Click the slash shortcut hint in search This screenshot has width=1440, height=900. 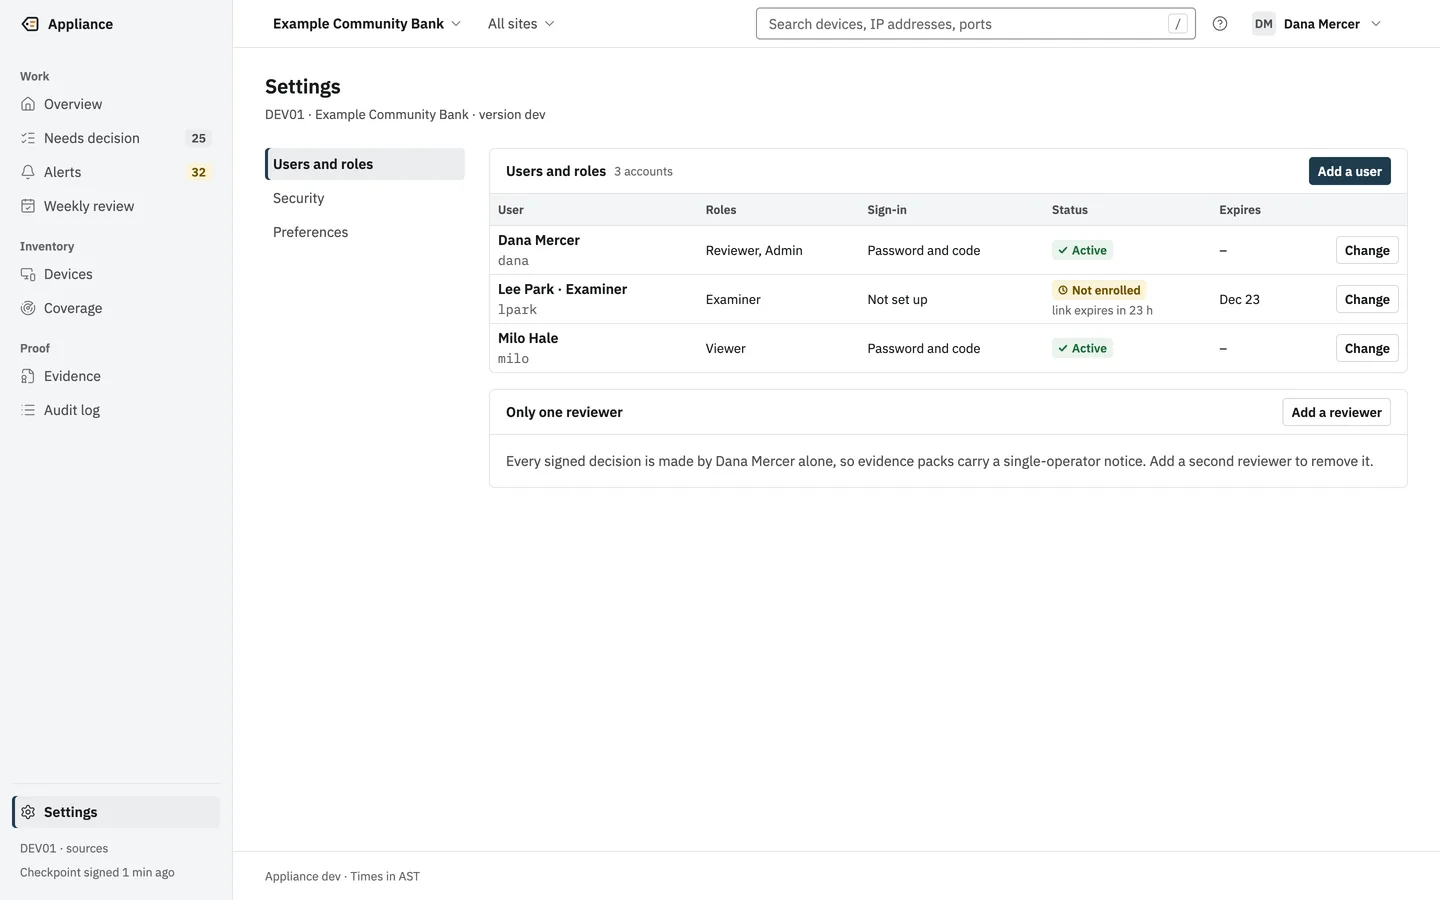click(1178, 24)
